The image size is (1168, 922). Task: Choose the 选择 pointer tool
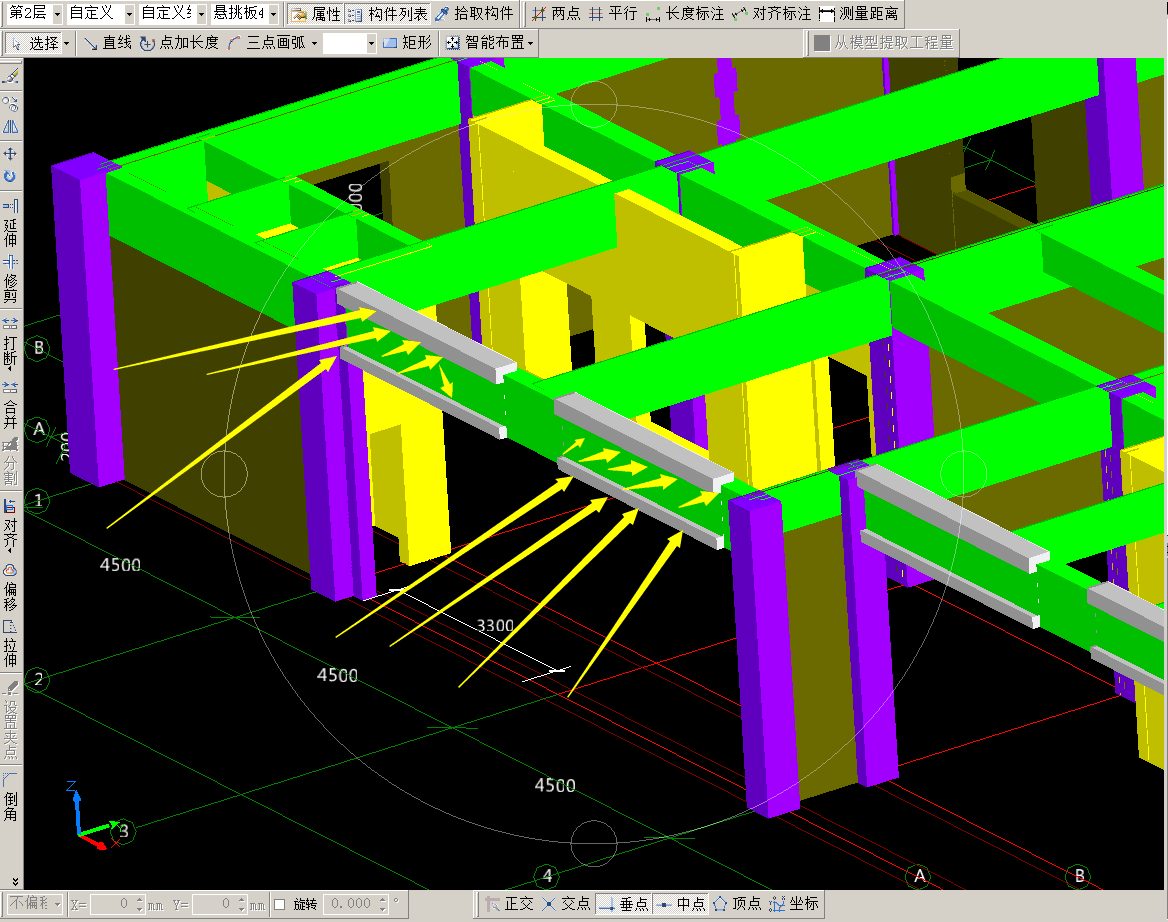point(34,43)
